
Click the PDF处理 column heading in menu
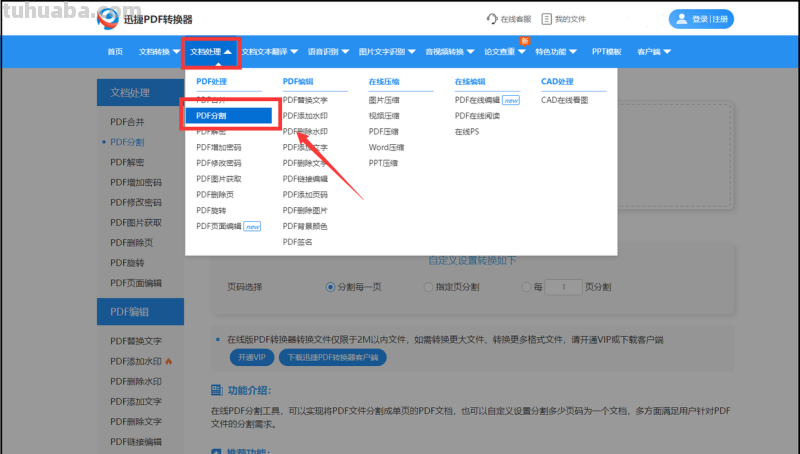click(x=212, y=82)
